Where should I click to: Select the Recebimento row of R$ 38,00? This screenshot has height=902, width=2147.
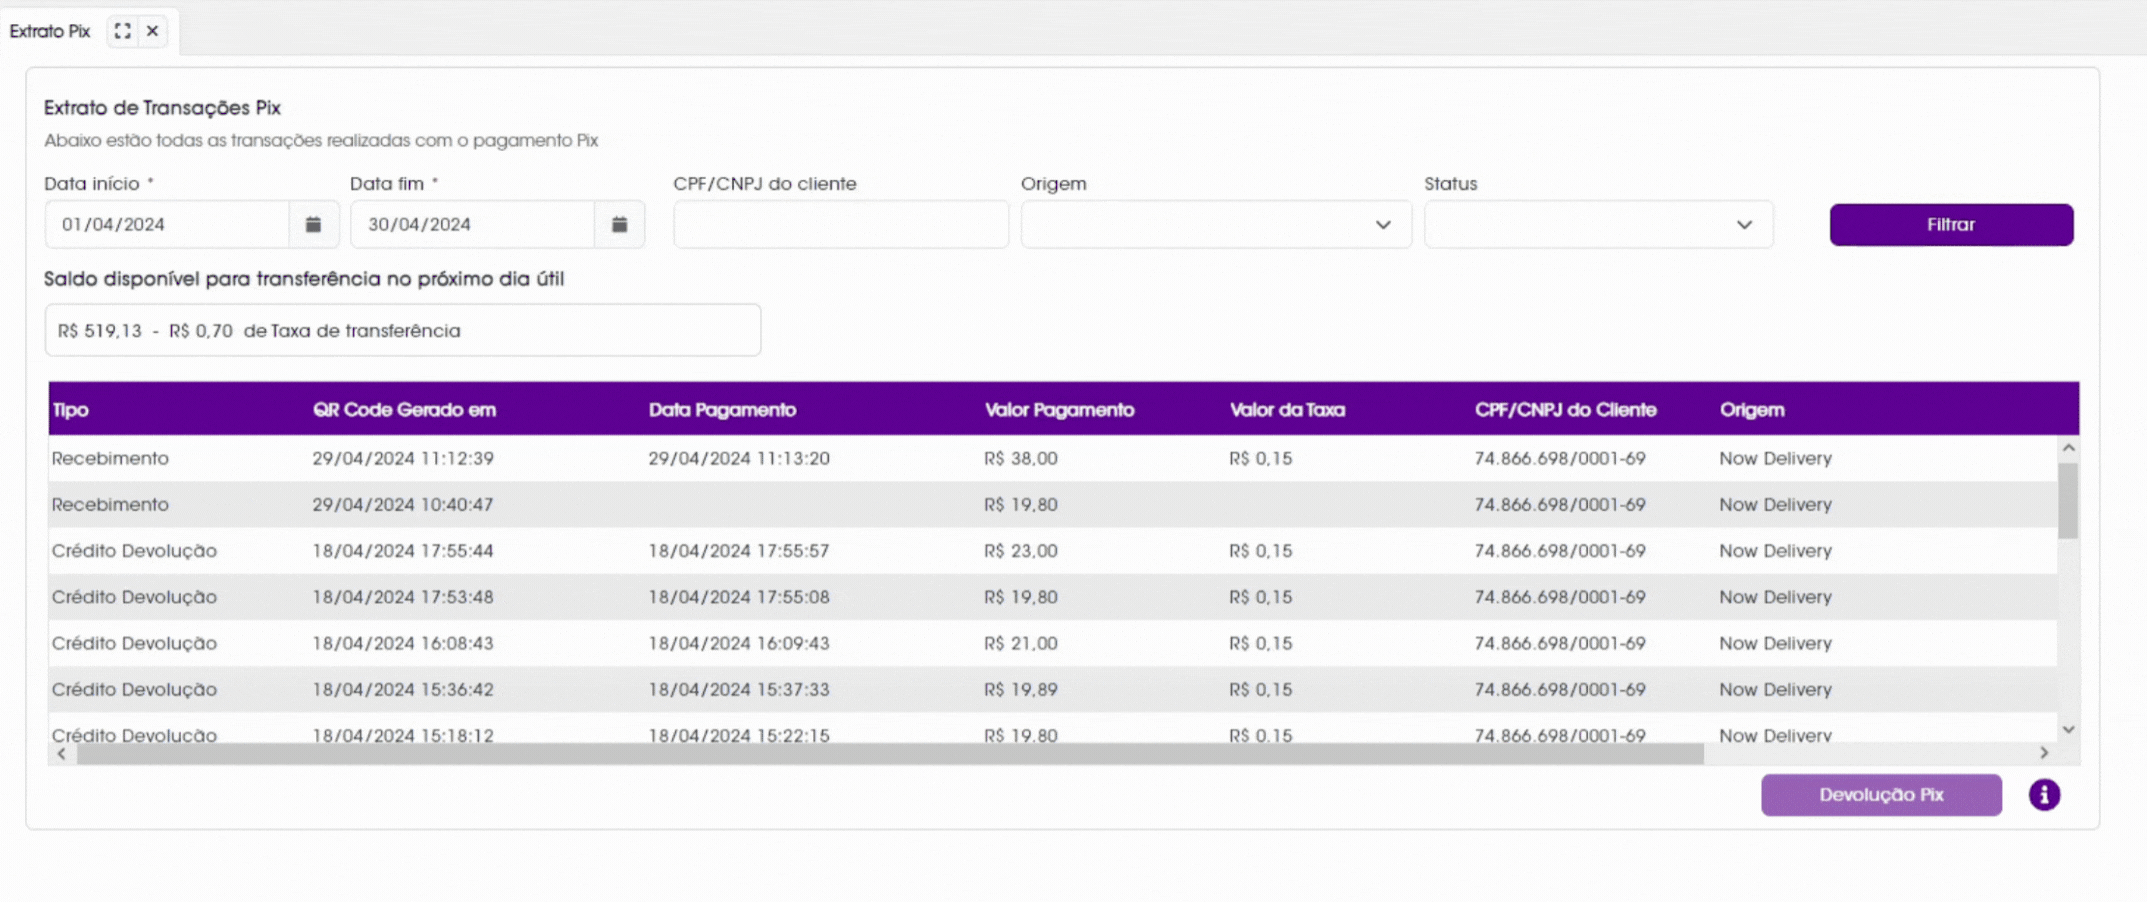(x=1052, y=458)
